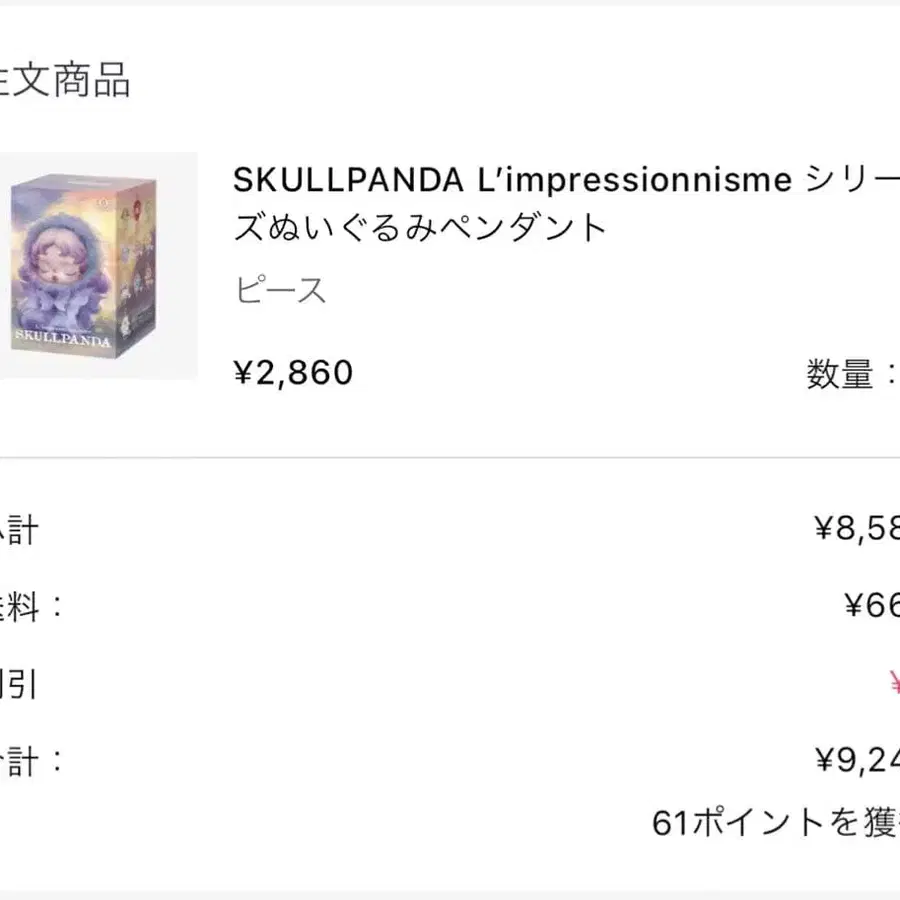Click the ¥66 shipping fee amount
The image size is (900, 900).
click(871, 606)
